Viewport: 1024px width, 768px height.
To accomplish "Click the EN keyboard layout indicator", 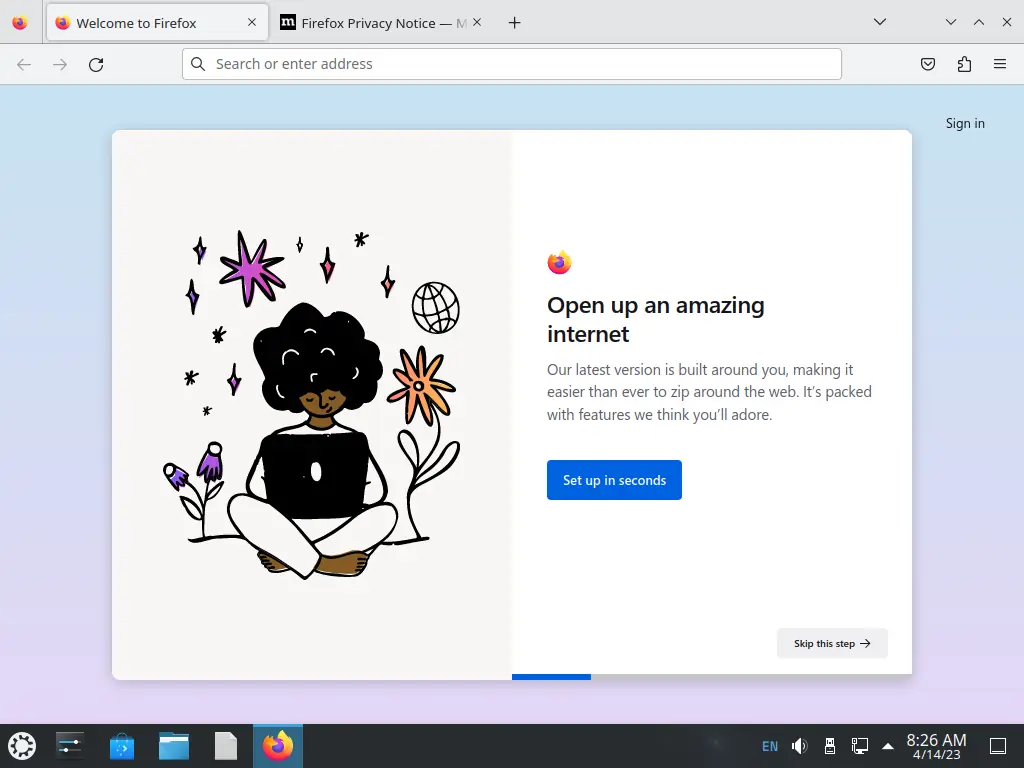I will (x=770, y=746).
